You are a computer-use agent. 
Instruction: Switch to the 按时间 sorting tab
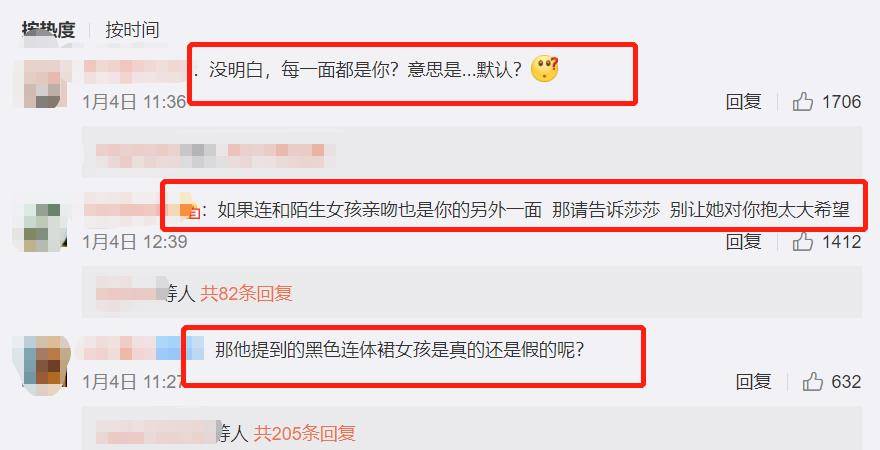(x=132, y=30)
